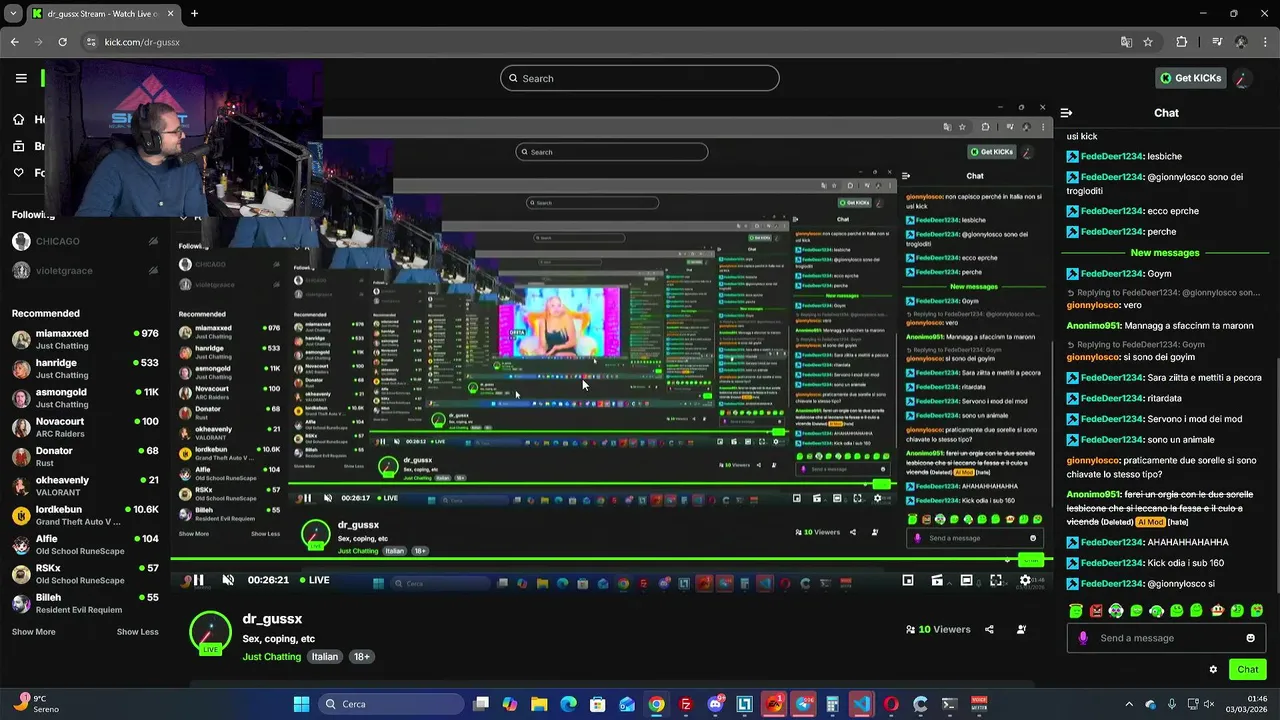Click the follow-user icon beside share
Viewport: 1280px width, 720px height.
click(x=1021, y=629)
